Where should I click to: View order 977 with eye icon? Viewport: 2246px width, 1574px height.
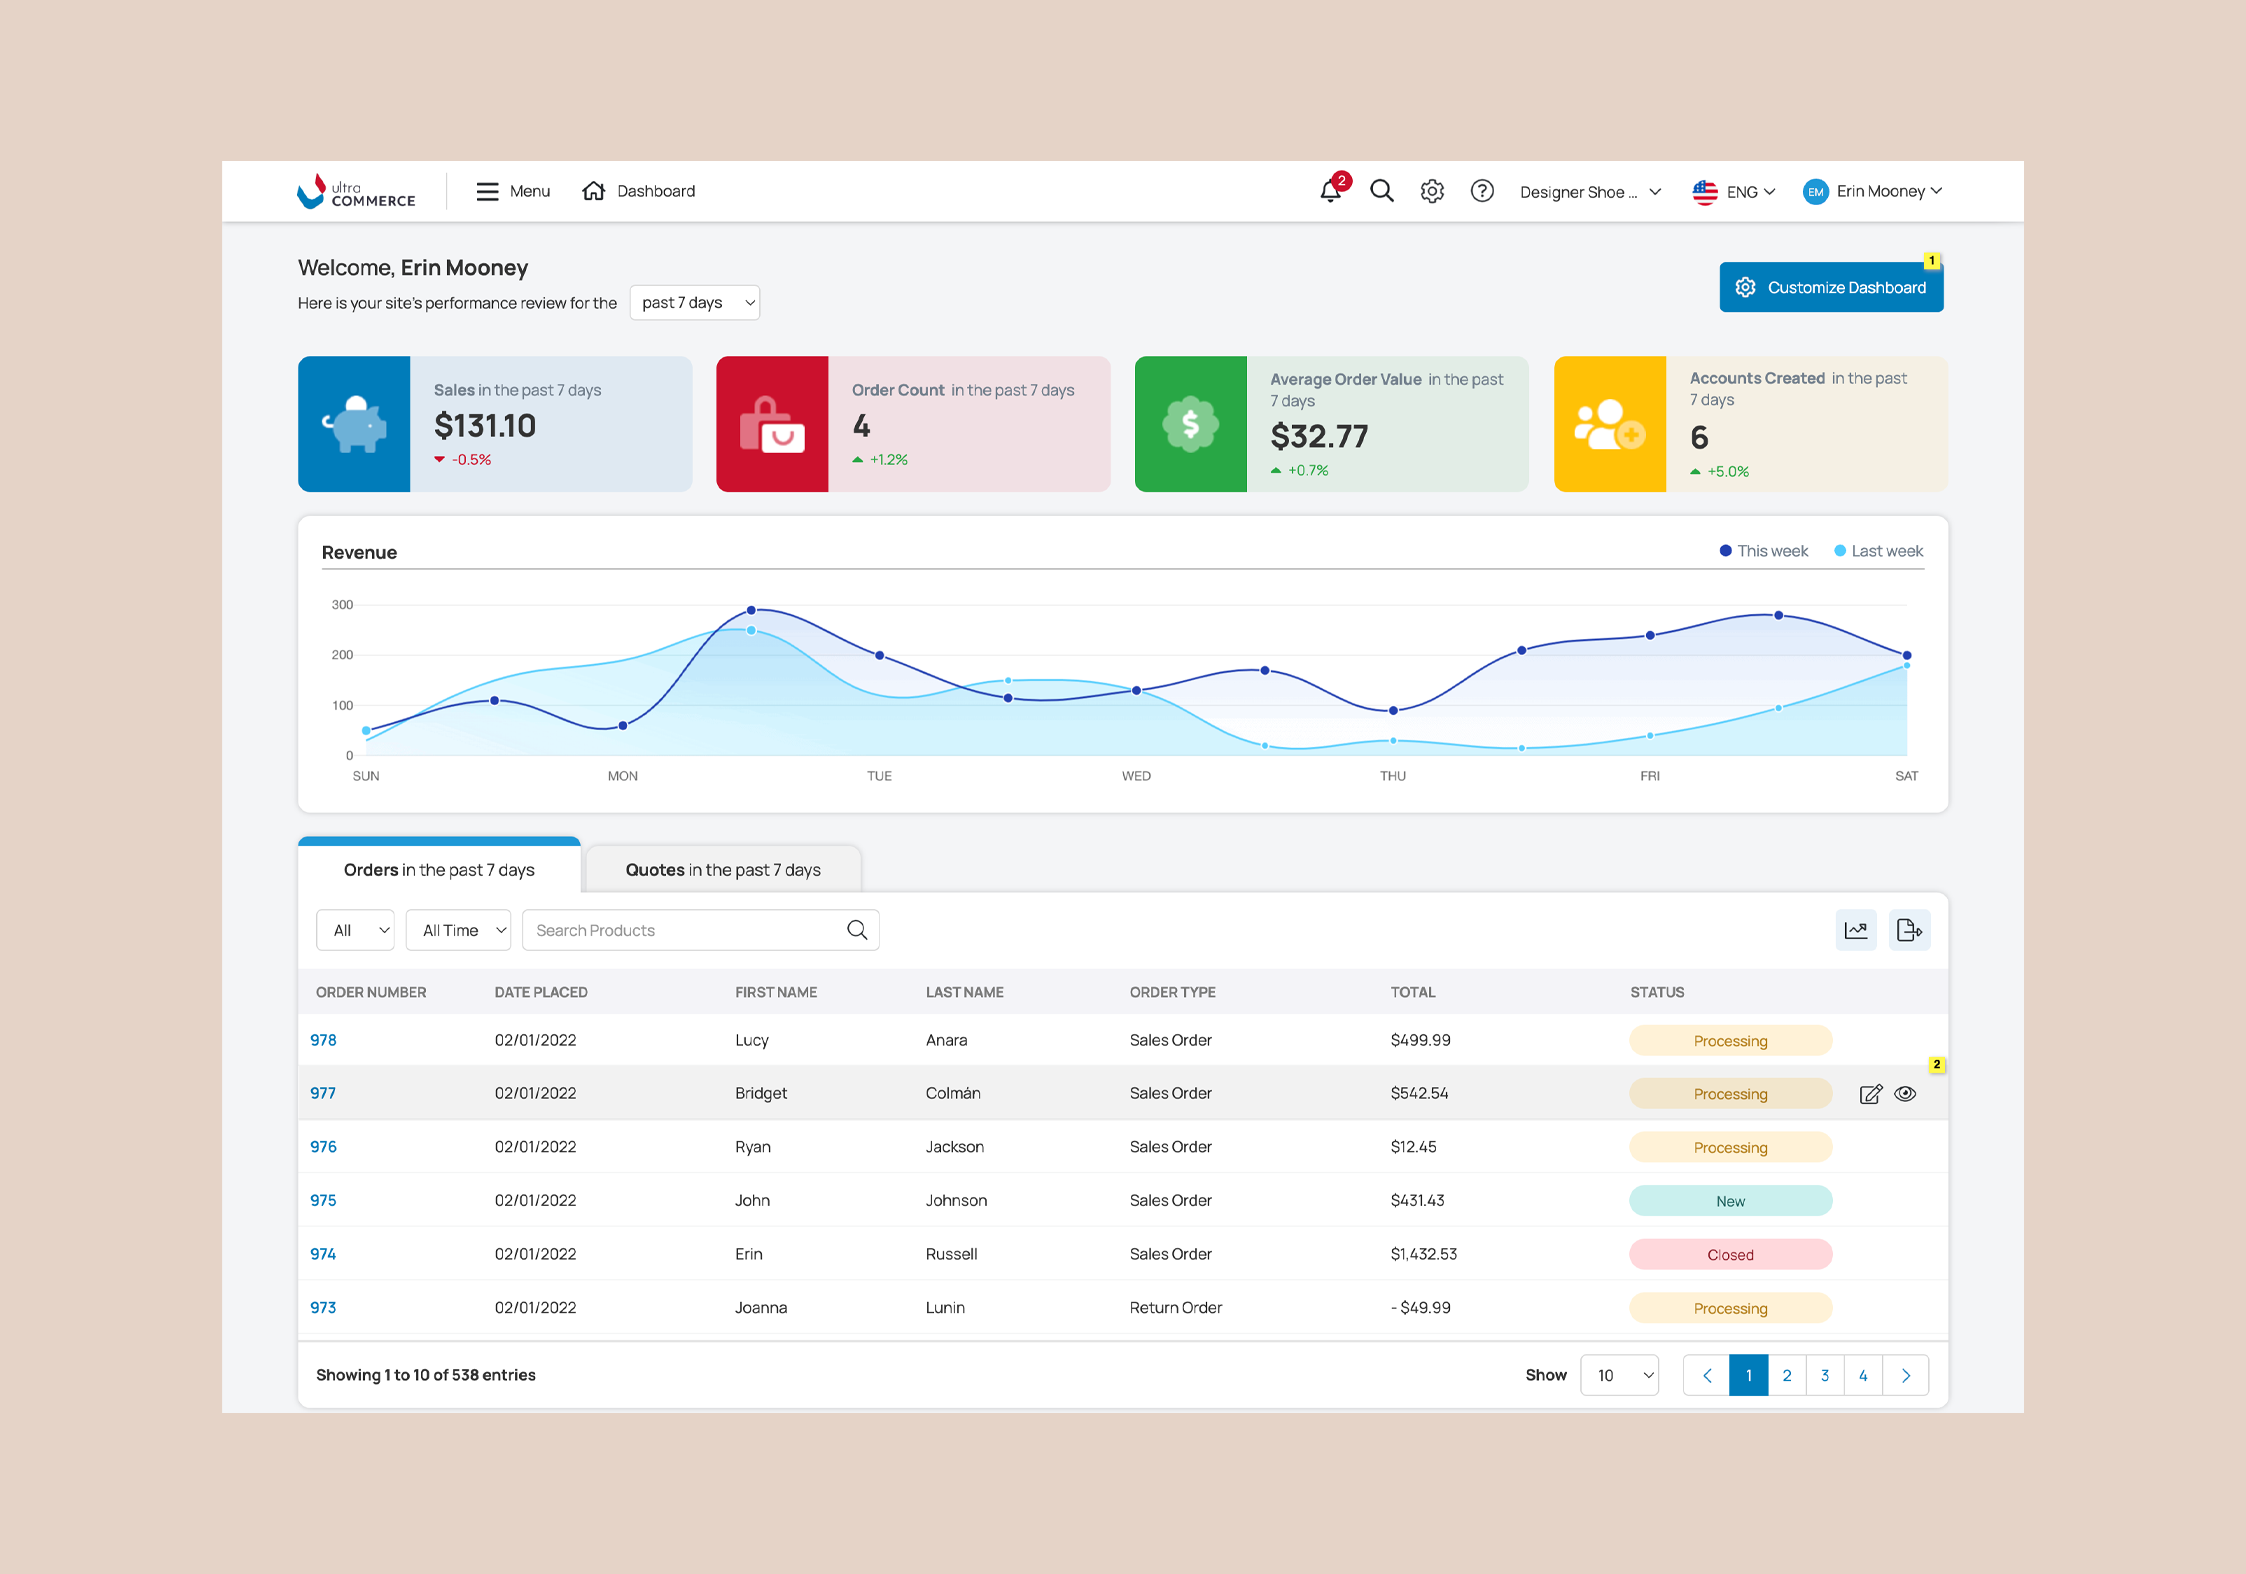pos(1905,1094)
